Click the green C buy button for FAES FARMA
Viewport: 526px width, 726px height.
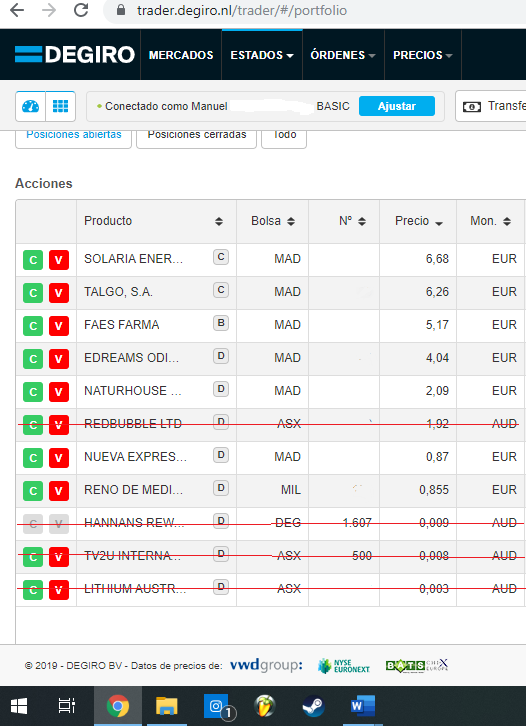[33, 325]
